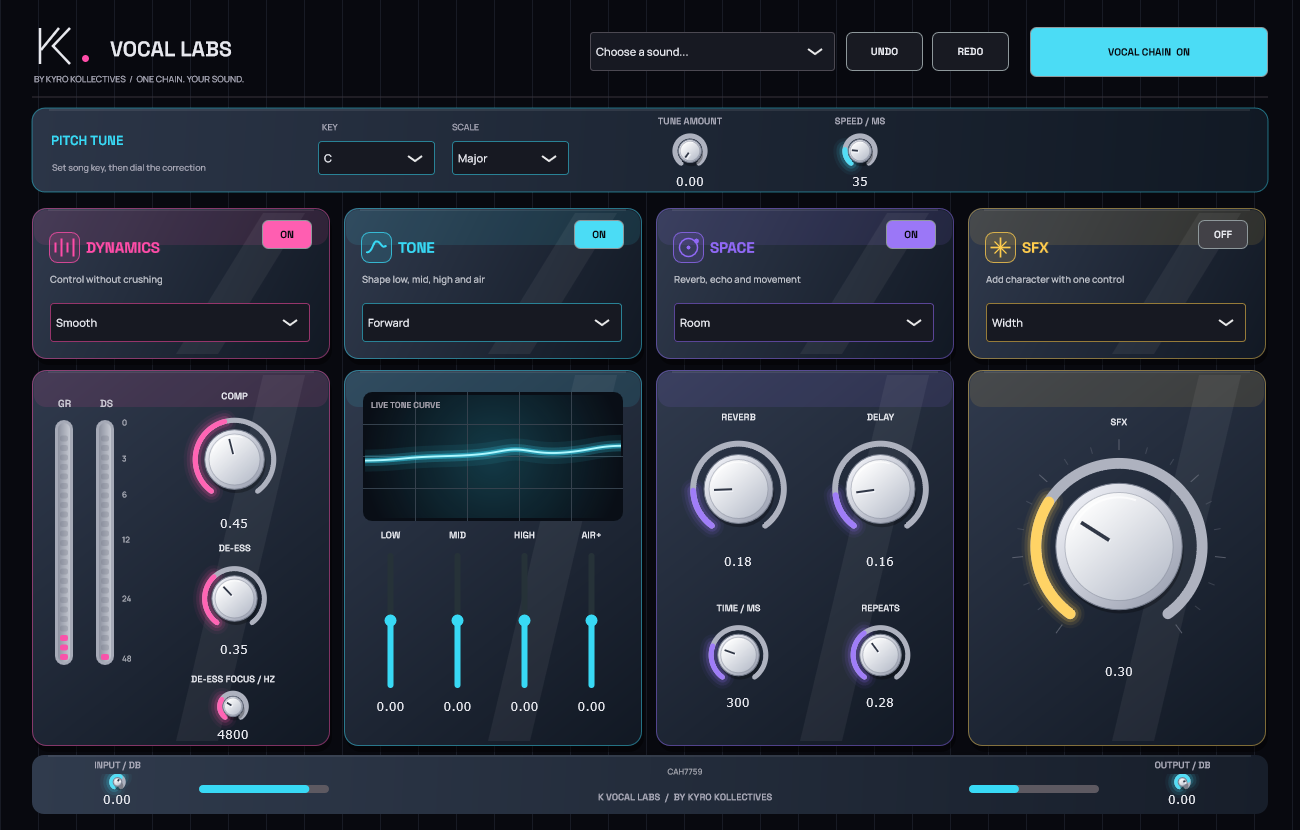Image resolution: width=1300 pixels, height=830 pixels.
Task: Click the large SFX knob
Action: tap(1118, 545)
